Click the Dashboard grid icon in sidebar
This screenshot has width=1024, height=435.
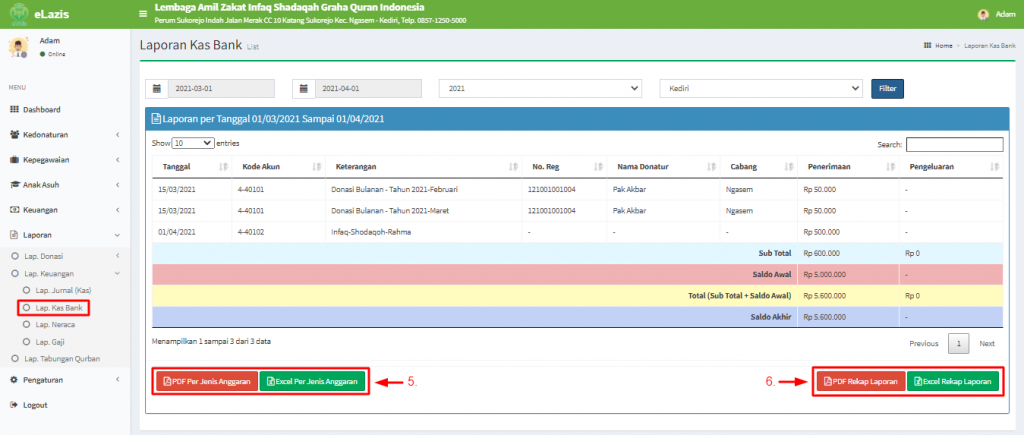pyautogui.click(x=14, y=109)
